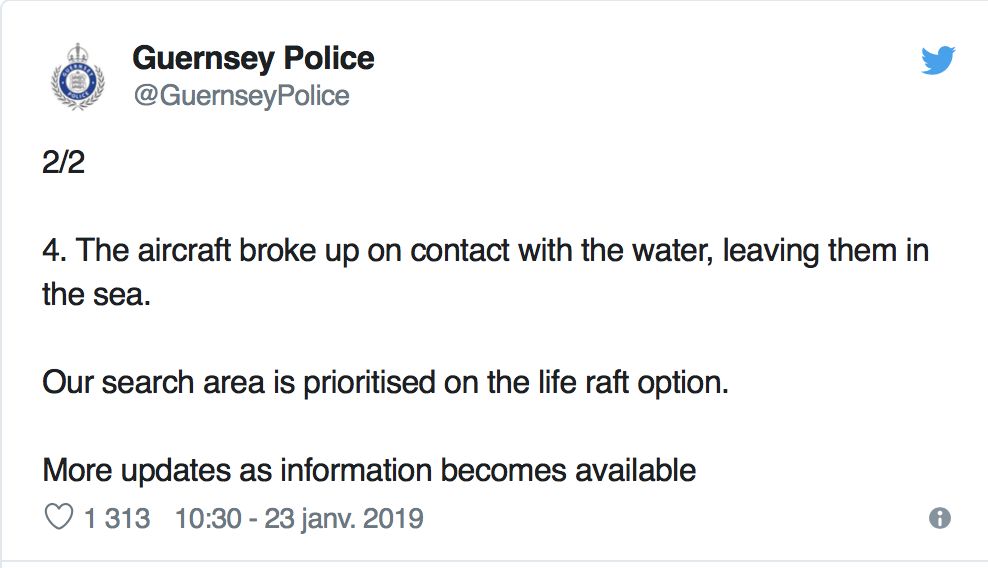
Task: Select the aircraft broke up sentence line
Action: coord(485,250)
